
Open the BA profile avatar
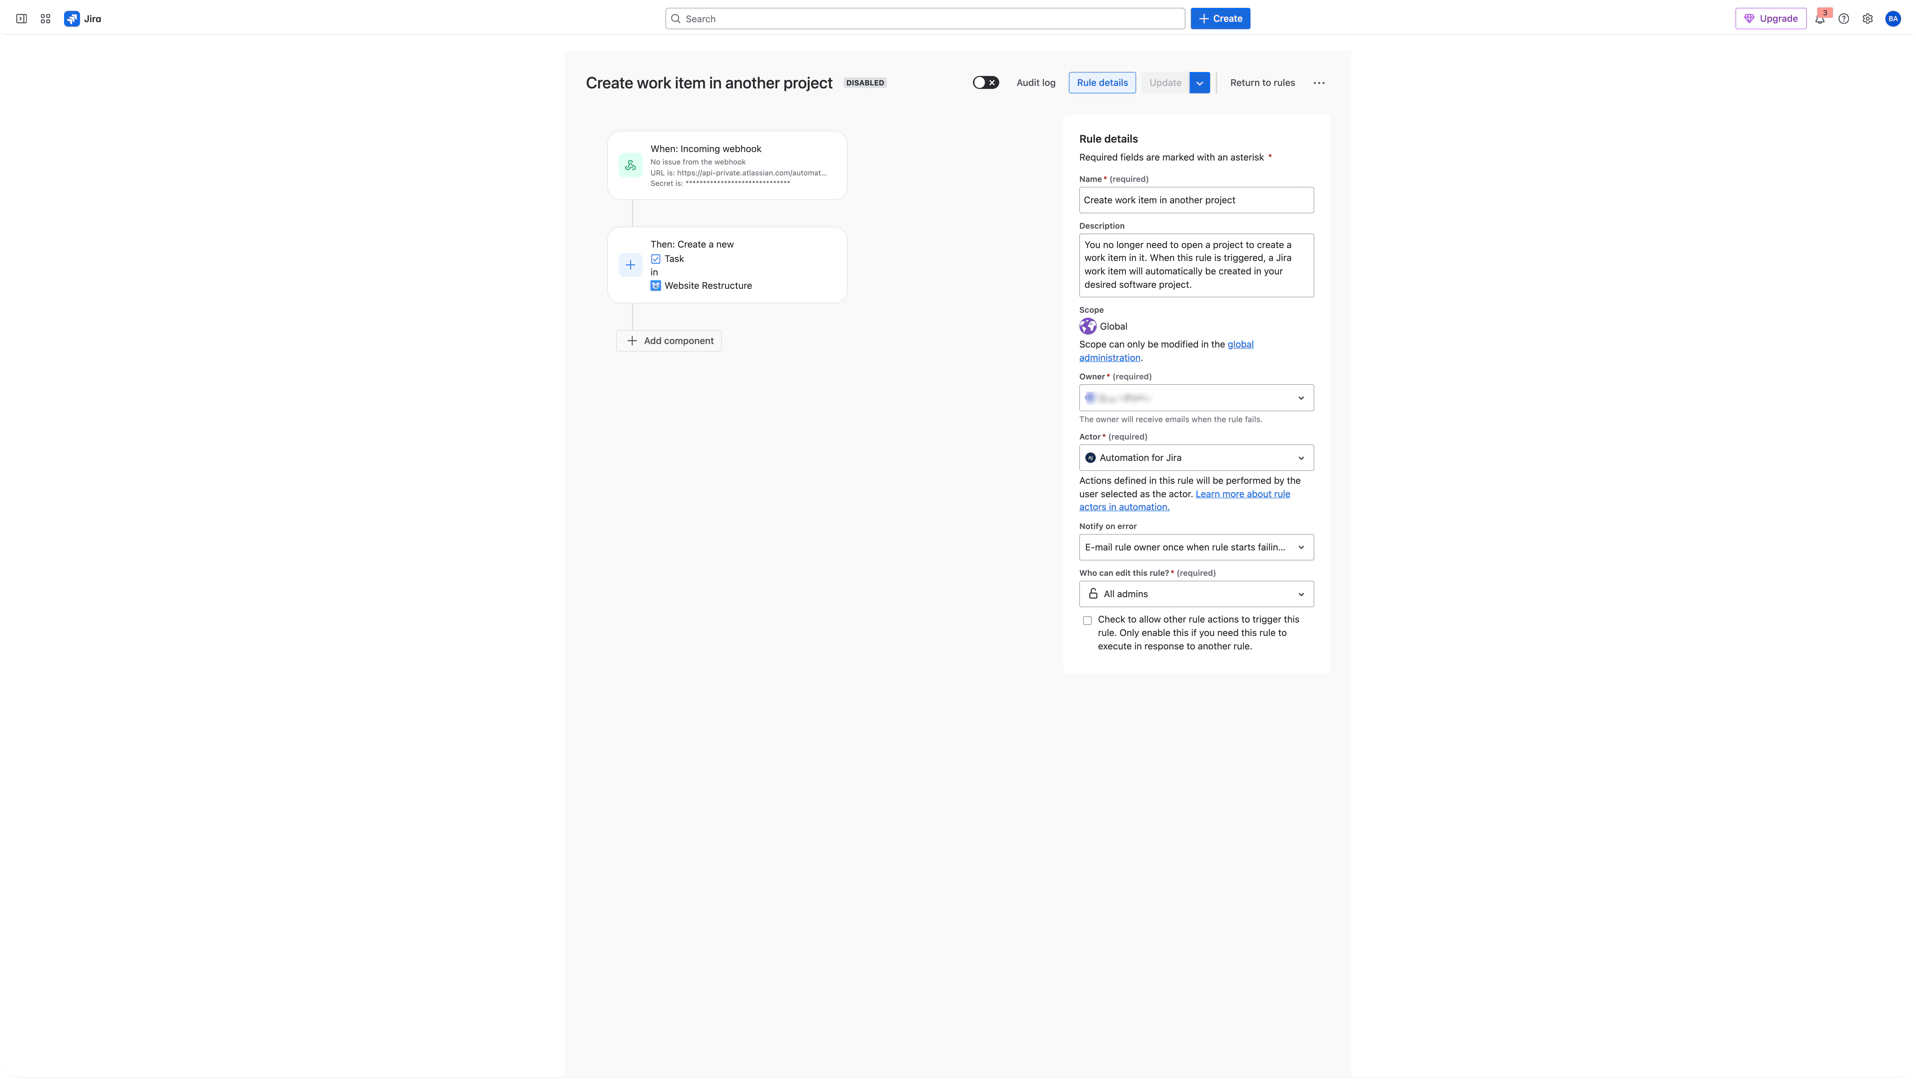point(1892,18)
